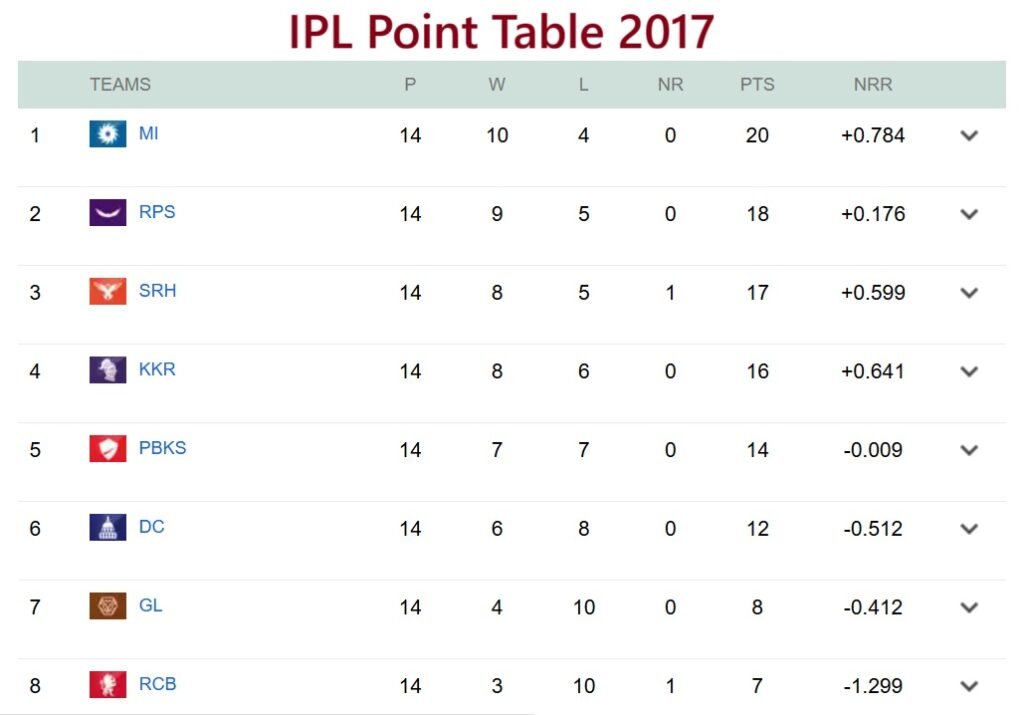This screenshot has height=715, width=1024.
Task: Click the DC team name text
Action: (x=152, y=526)
